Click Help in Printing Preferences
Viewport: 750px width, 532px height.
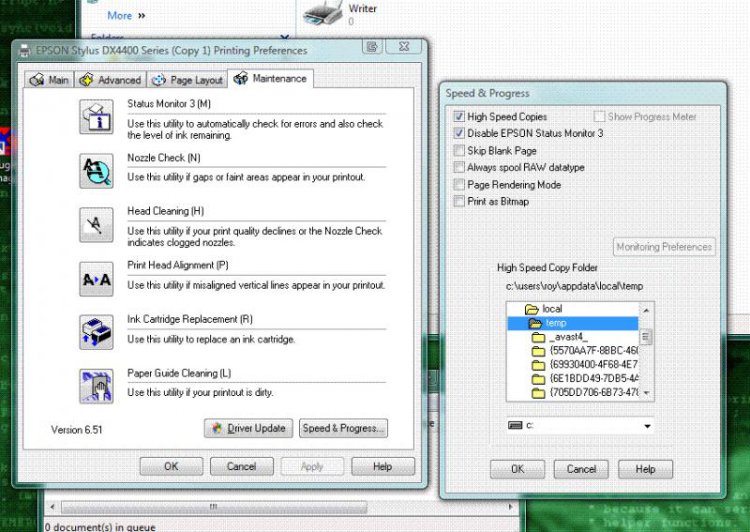383,466
